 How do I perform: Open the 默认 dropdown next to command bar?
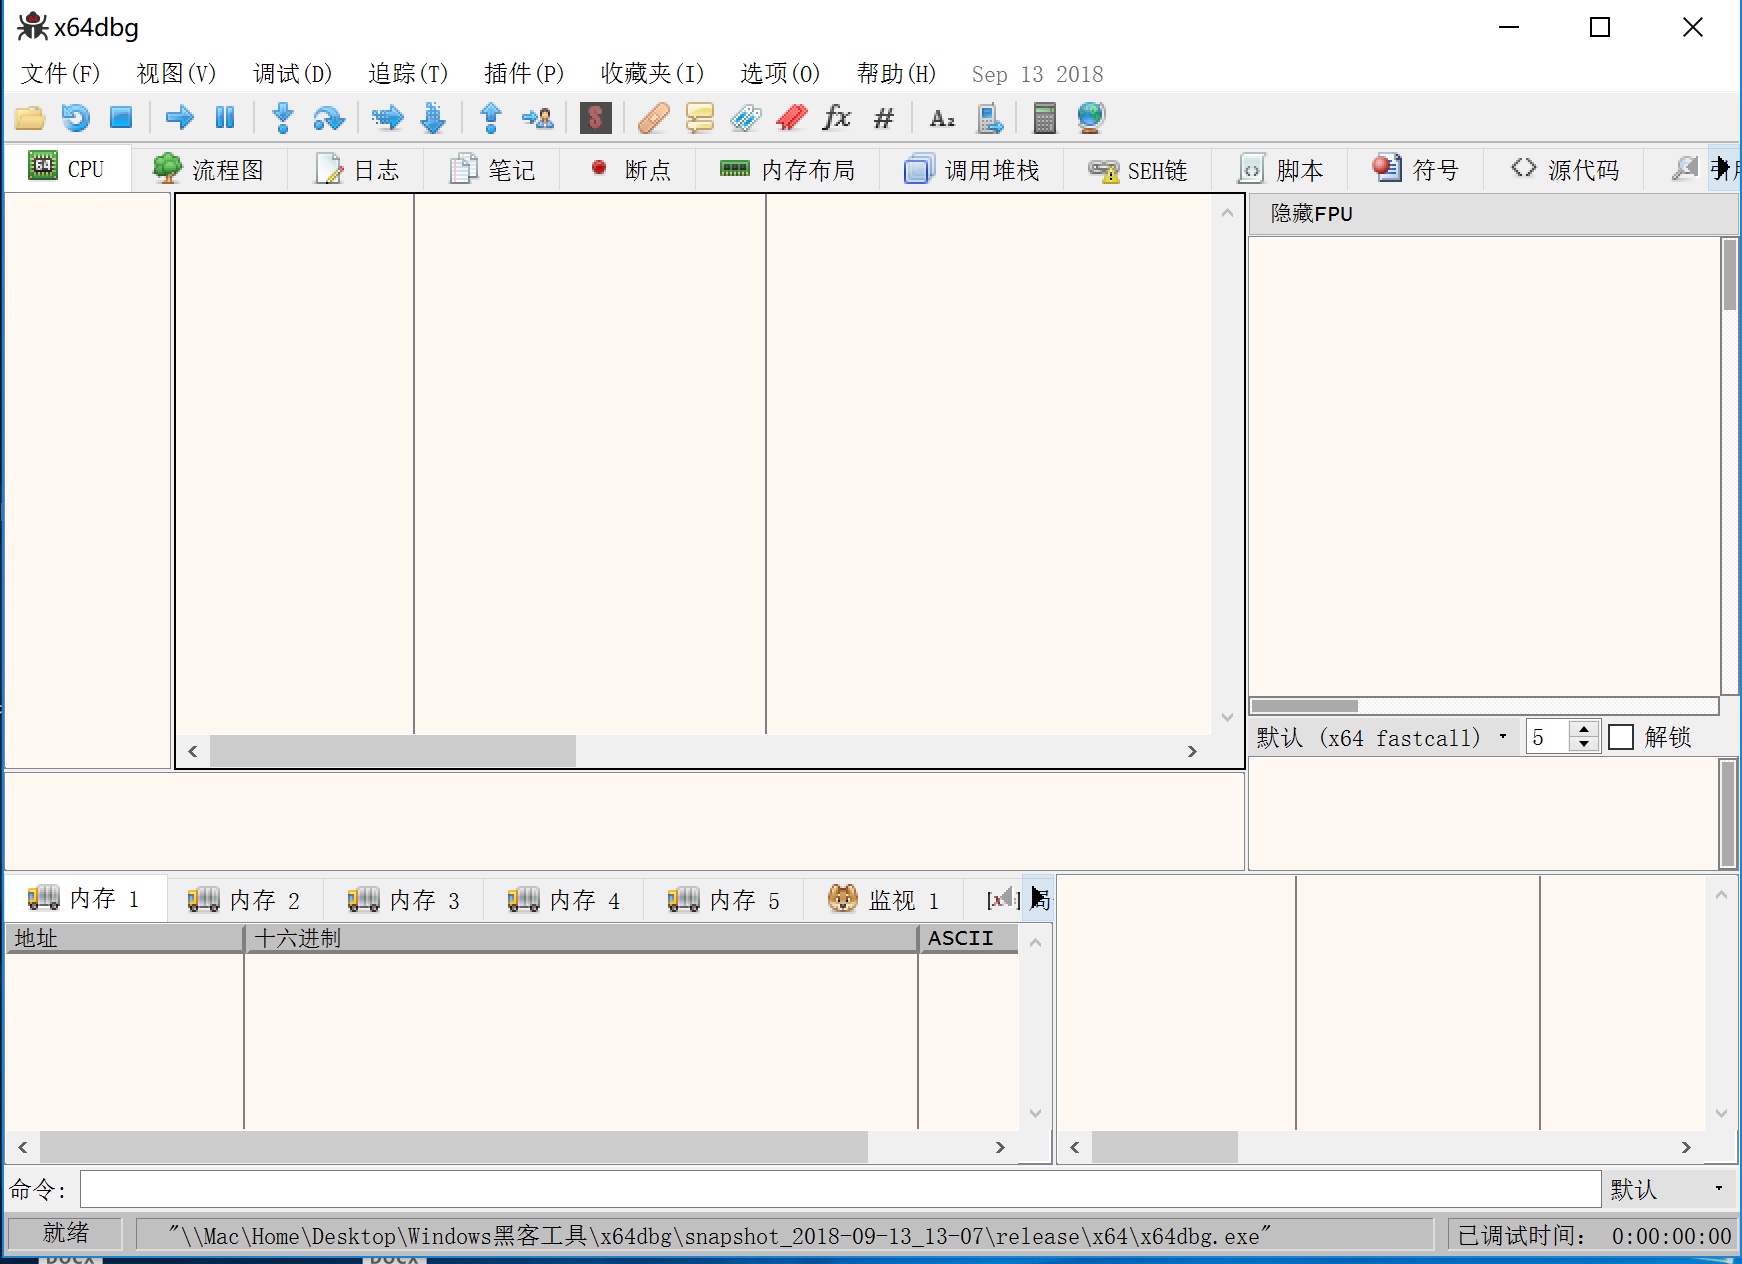(1668, 1189)
